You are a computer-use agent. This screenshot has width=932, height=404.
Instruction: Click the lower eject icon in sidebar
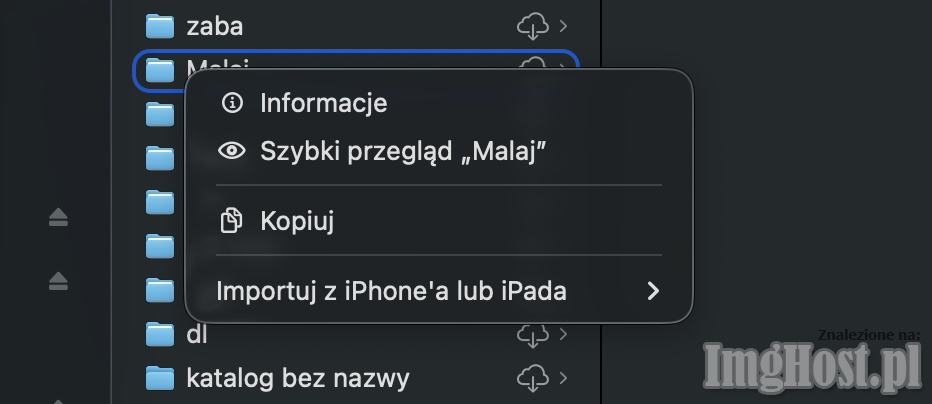[58, 281]
